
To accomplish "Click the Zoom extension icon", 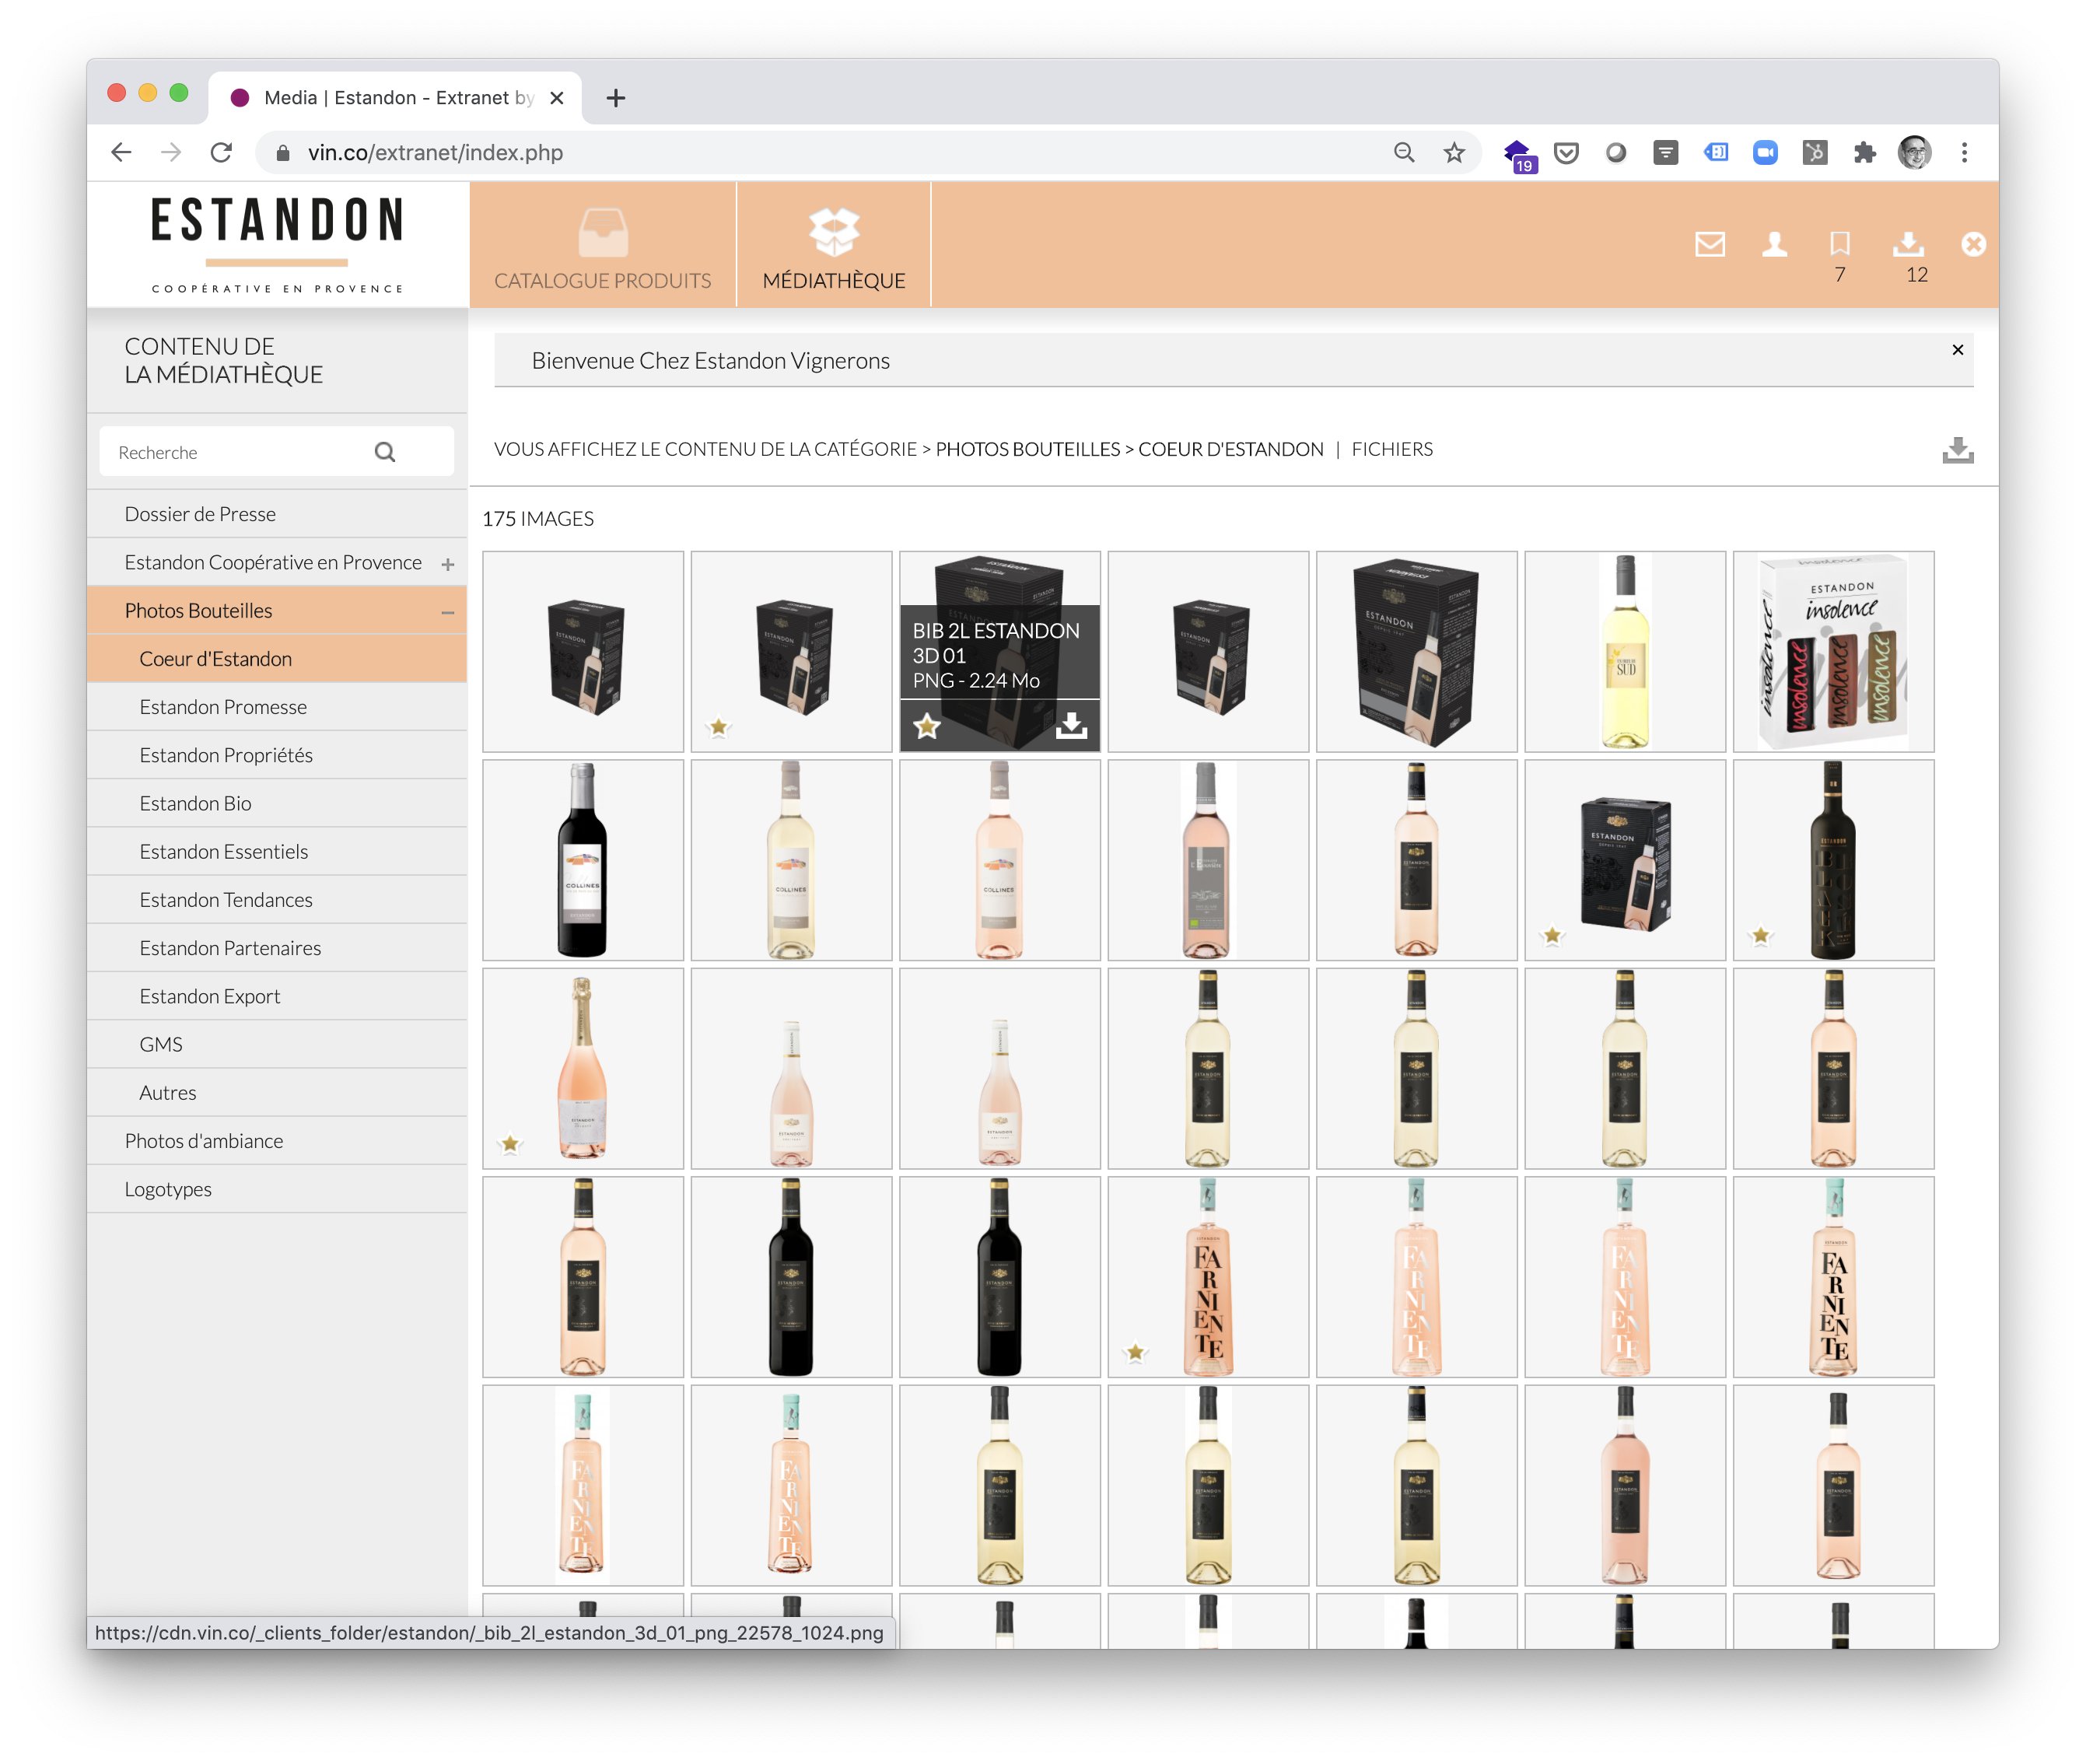I will (x=1765, y=152).
